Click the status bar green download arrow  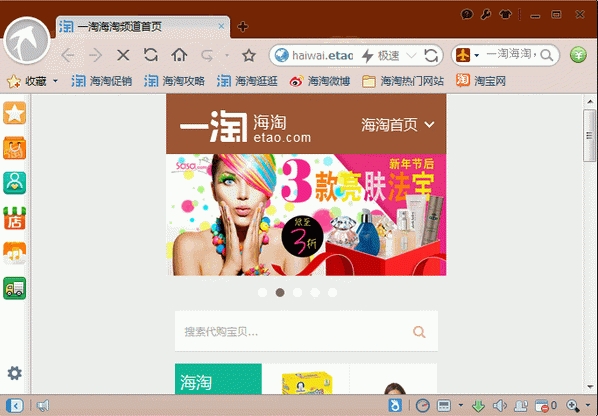point(478,405)
